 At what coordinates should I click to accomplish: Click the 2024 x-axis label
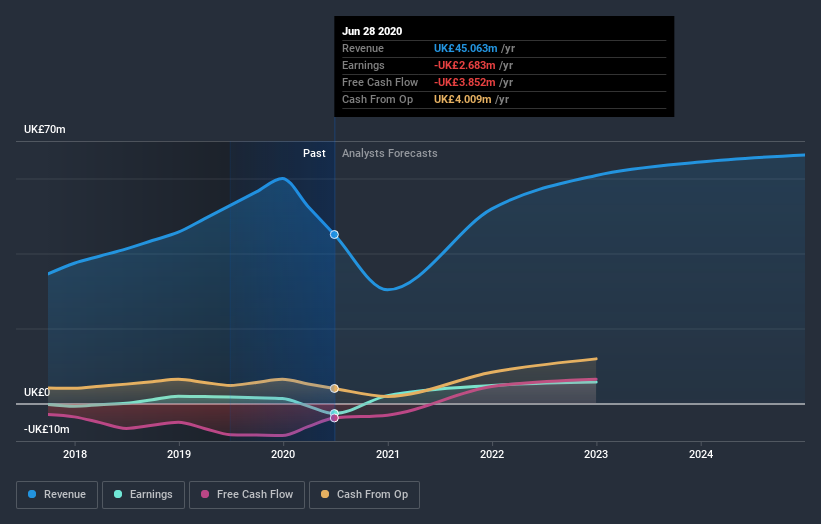tap(701, 454)
